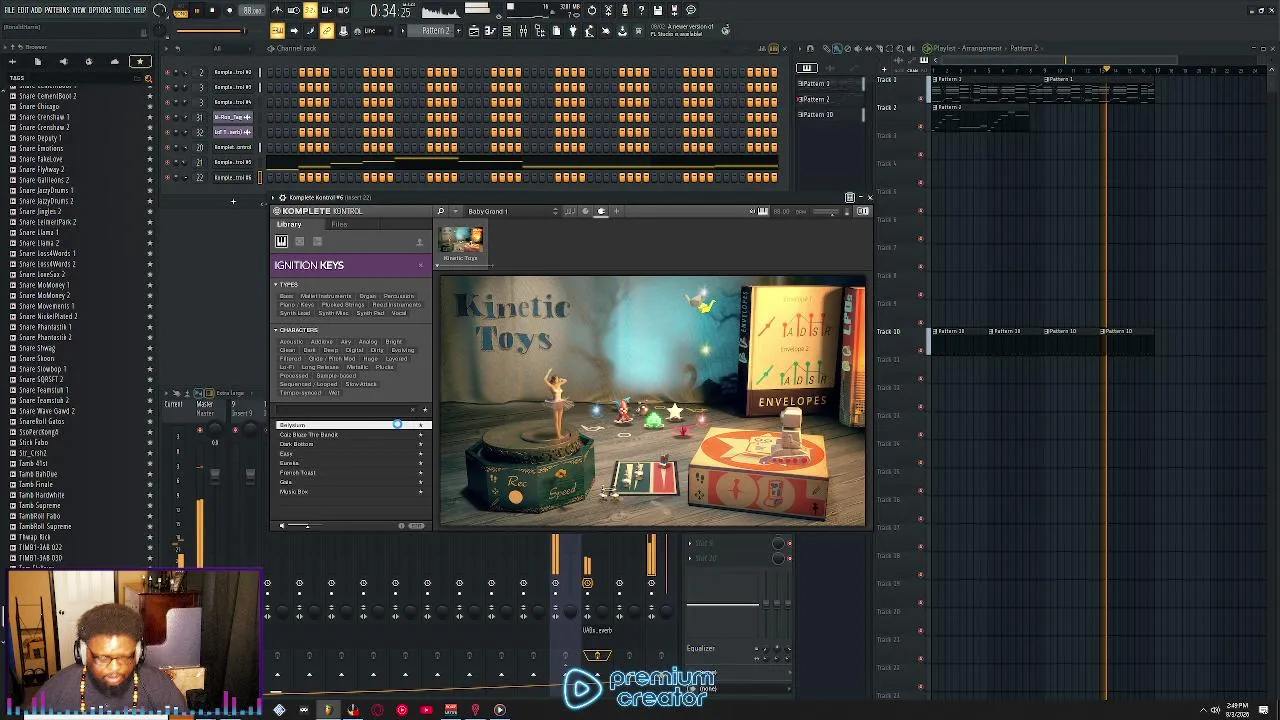
Task: Toggle favorite star for the Dark Bottom preset
Action: click(x=420, y=444)
